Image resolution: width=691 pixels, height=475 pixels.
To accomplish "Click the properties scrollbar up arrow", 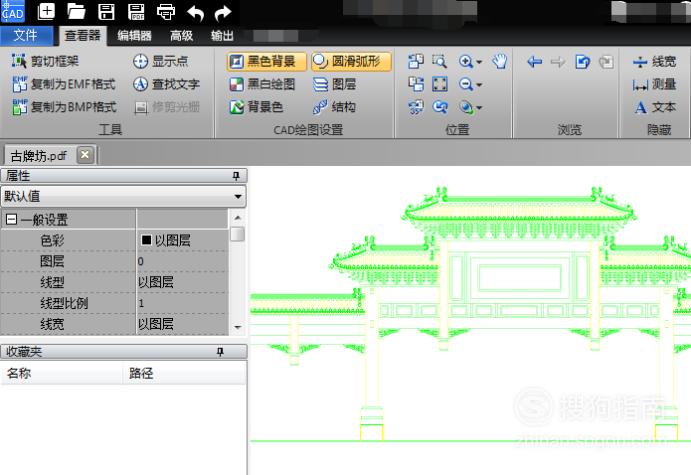I will (238, 218).
